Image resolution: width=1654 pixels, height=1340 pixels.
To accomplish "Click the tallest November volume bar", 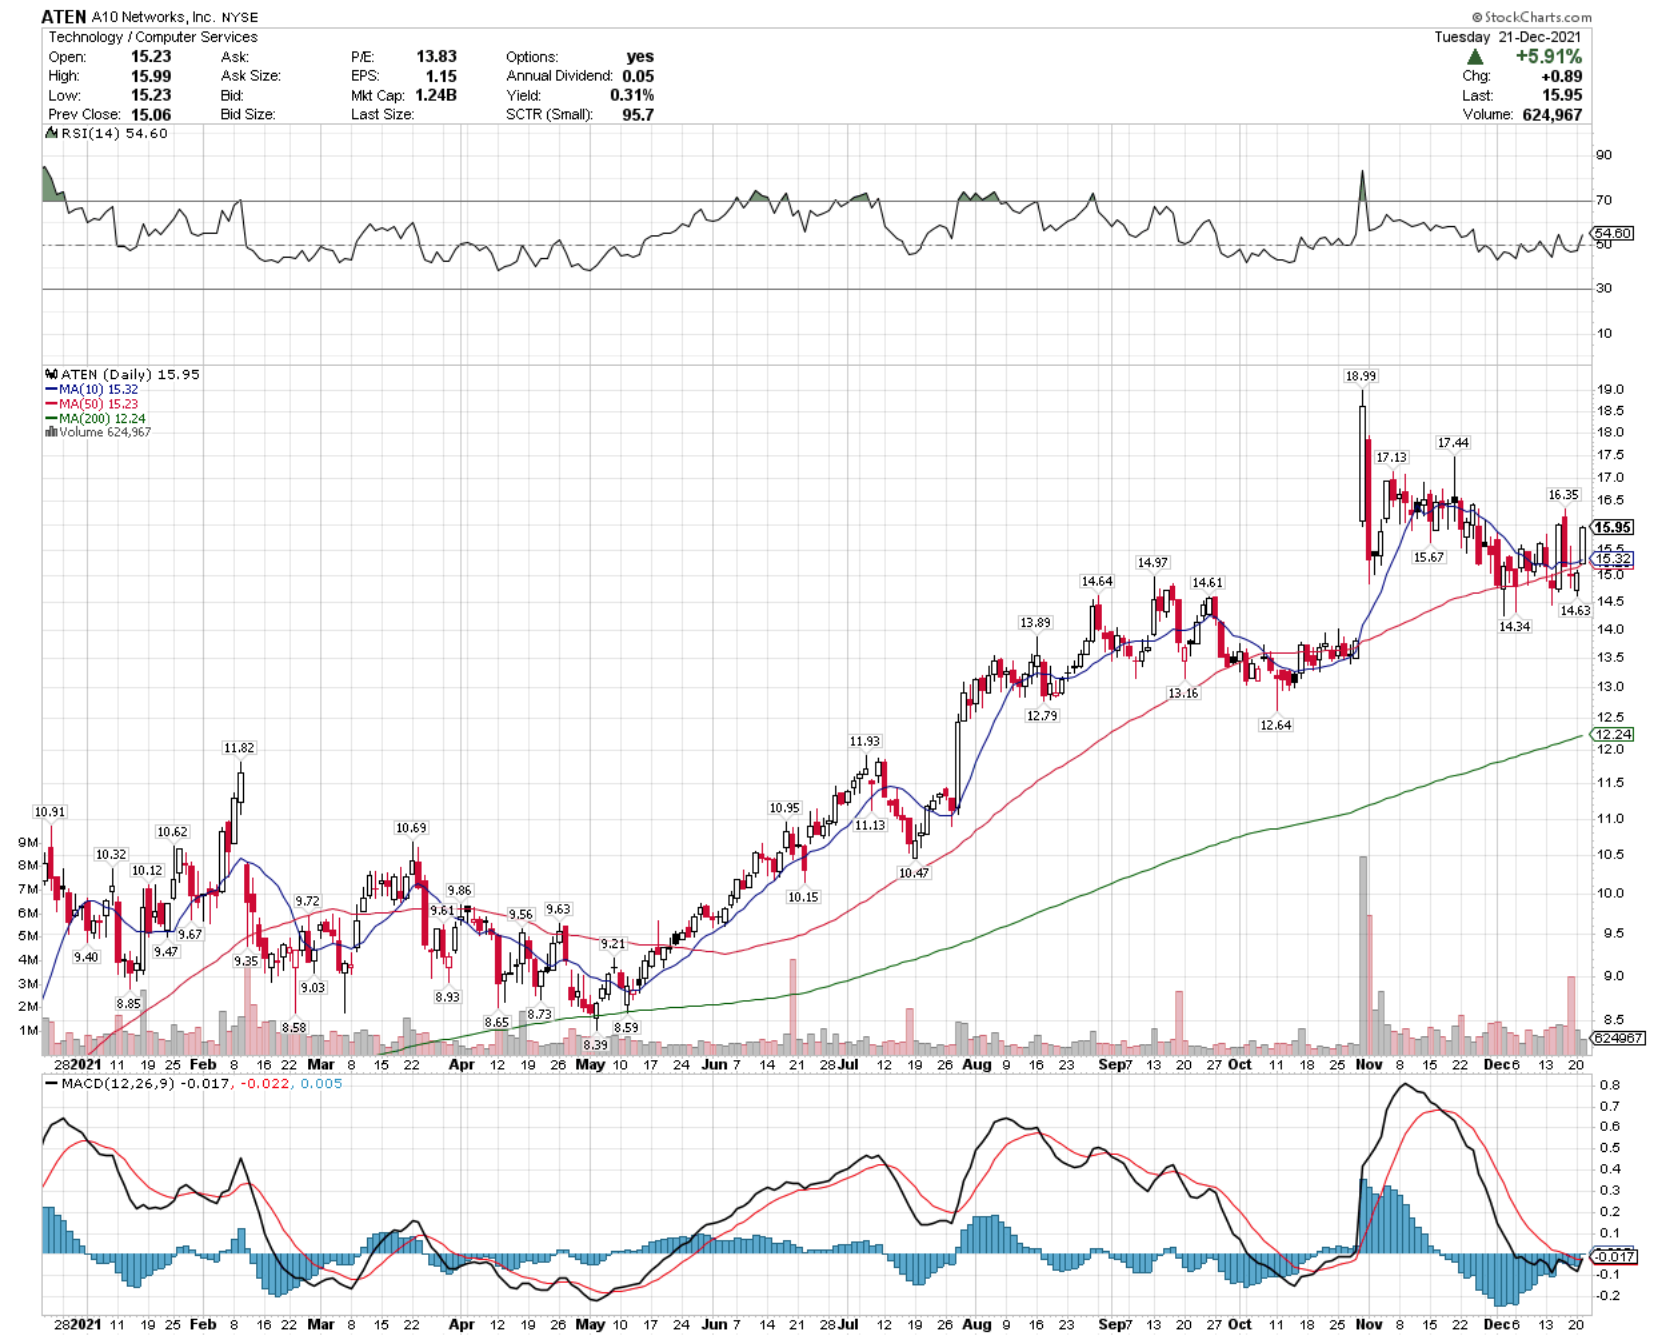I will [1362, 955].
